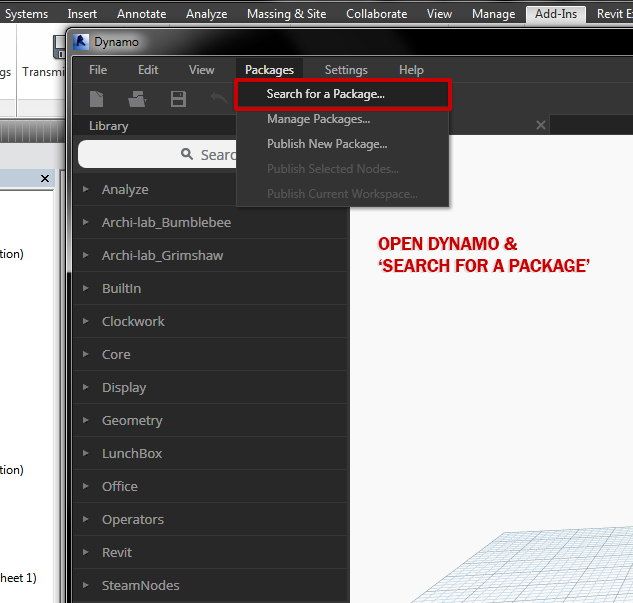
Task: Open the Dynamo View menu
Action: pyautogui.click(x=201, y=70)
